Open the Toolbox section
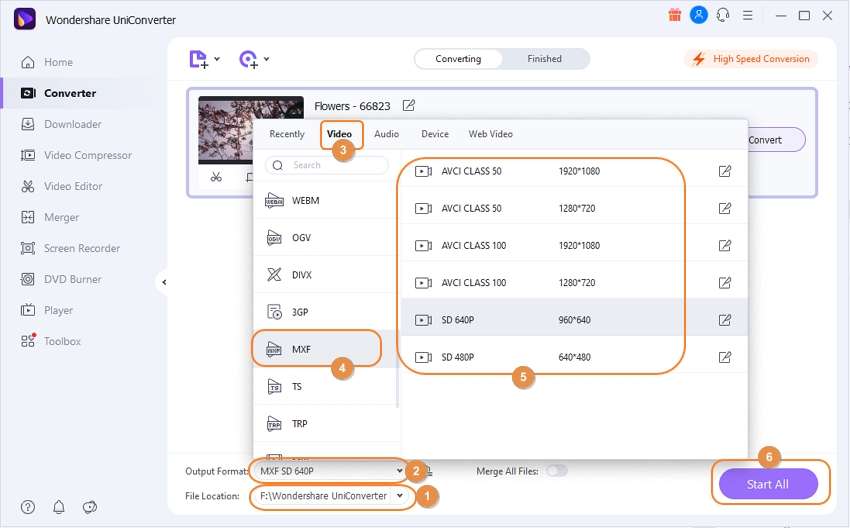This screenshot has height=528, width=850. coord(50,341)
